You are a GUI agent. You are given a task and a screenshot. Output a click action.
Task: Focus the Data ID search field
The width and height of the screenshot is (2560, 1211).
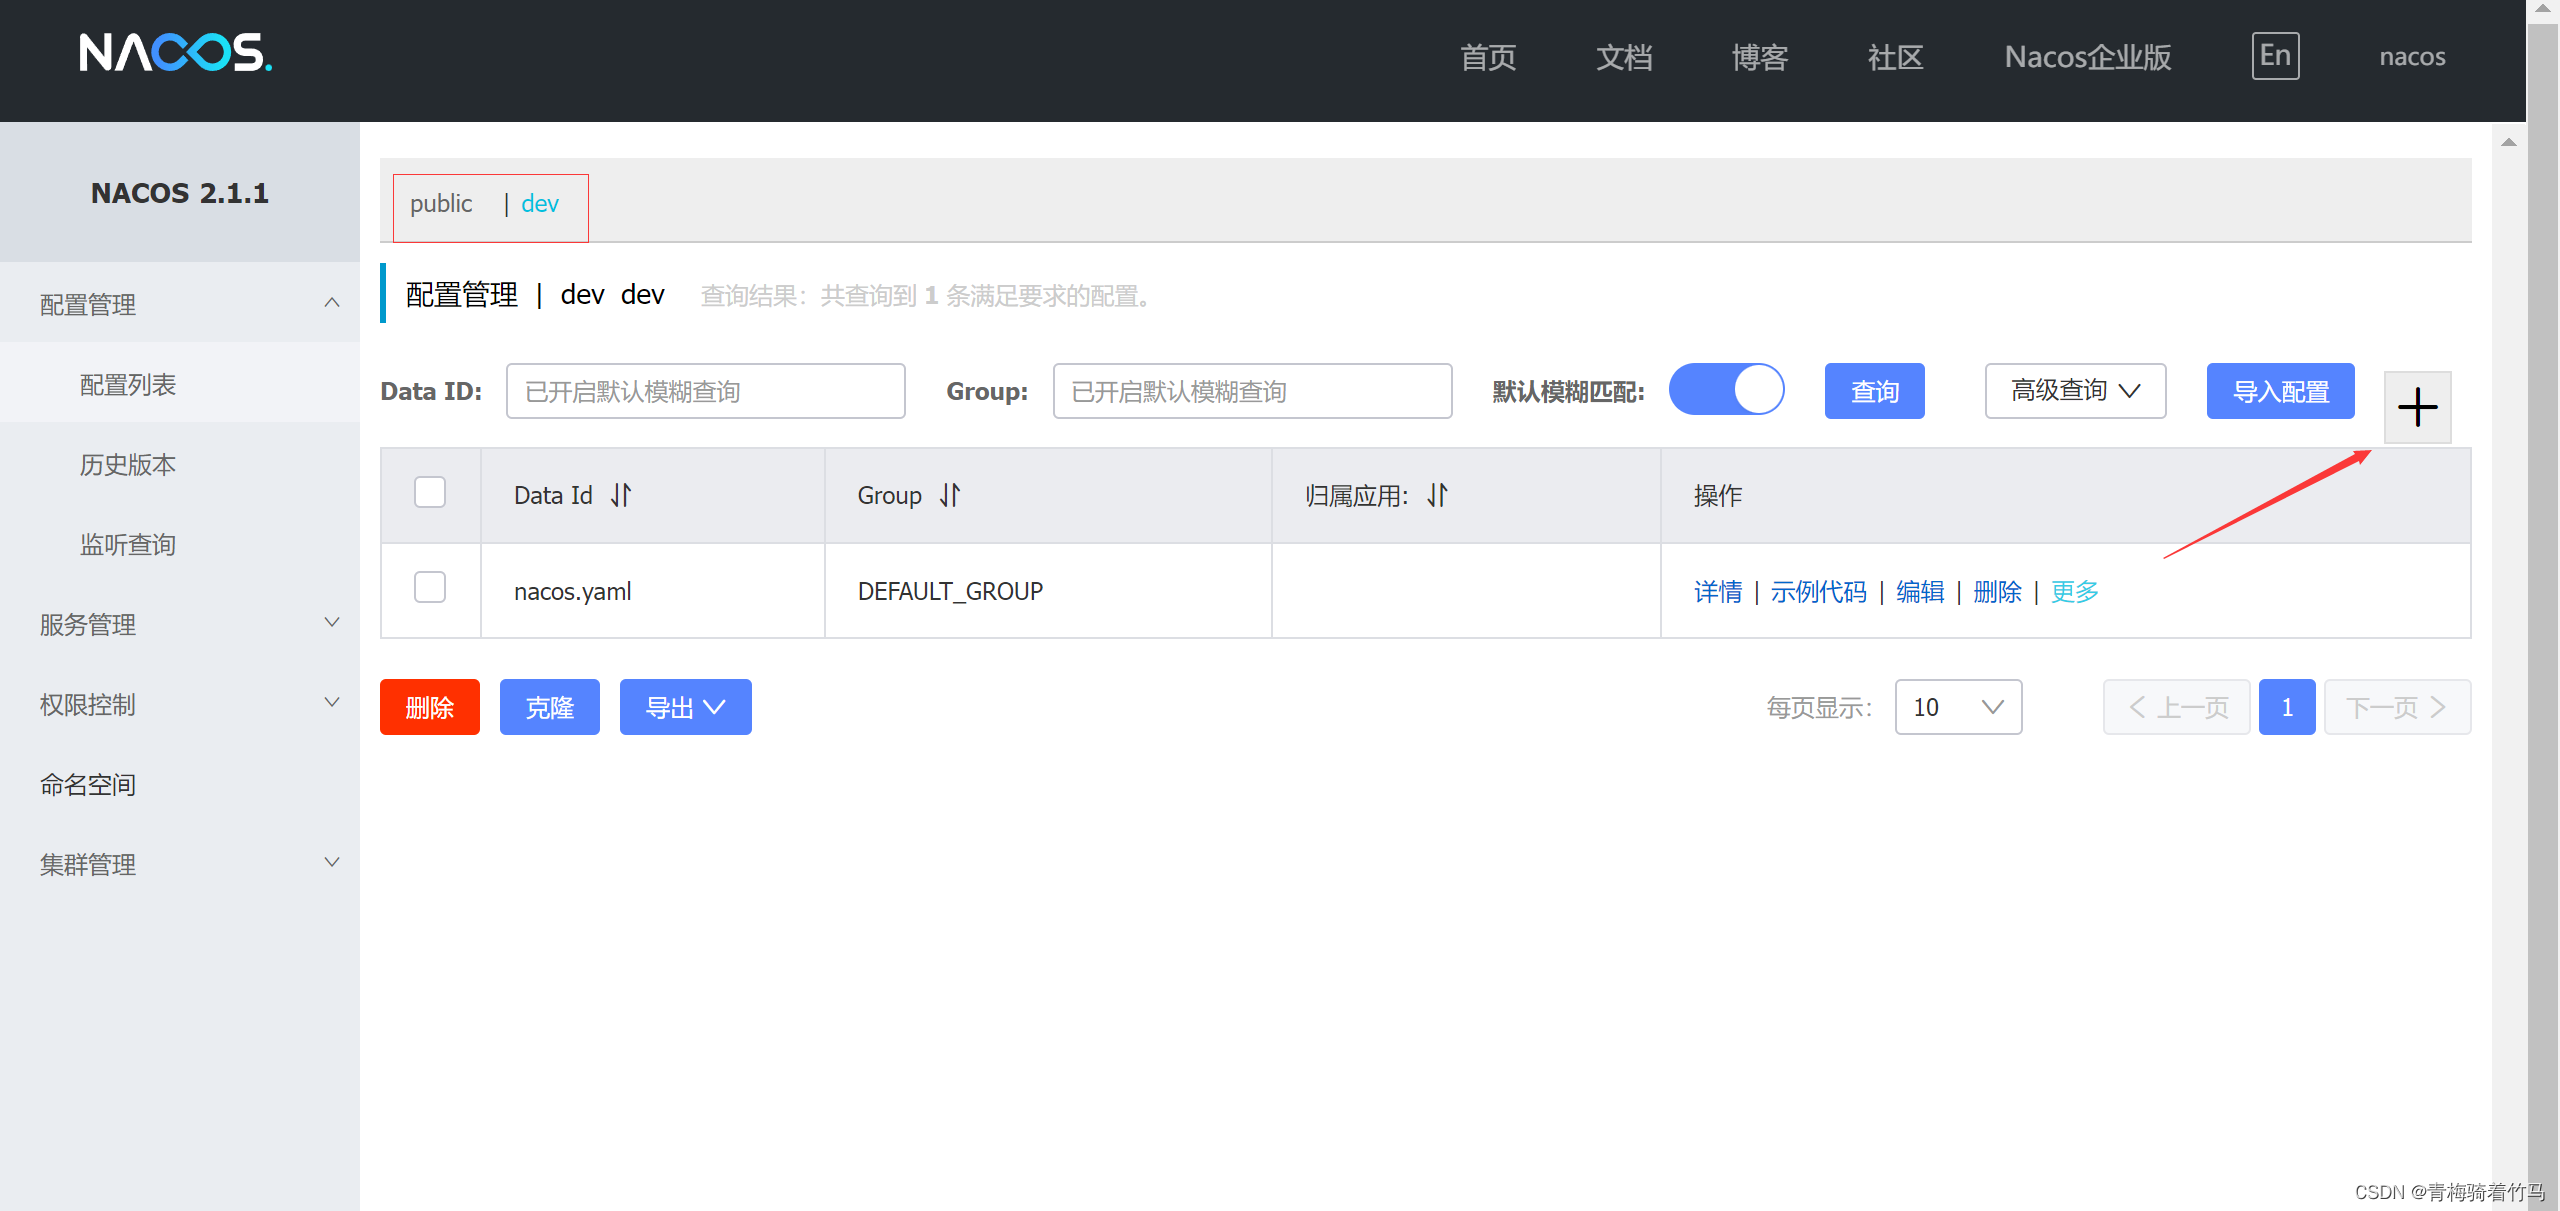coord(705,391)
